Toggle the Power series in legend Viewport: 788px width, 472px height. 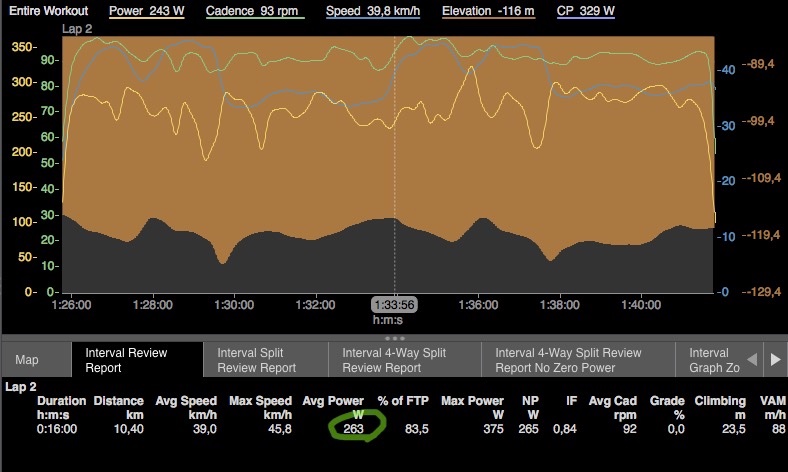click(x=146, y=12)
